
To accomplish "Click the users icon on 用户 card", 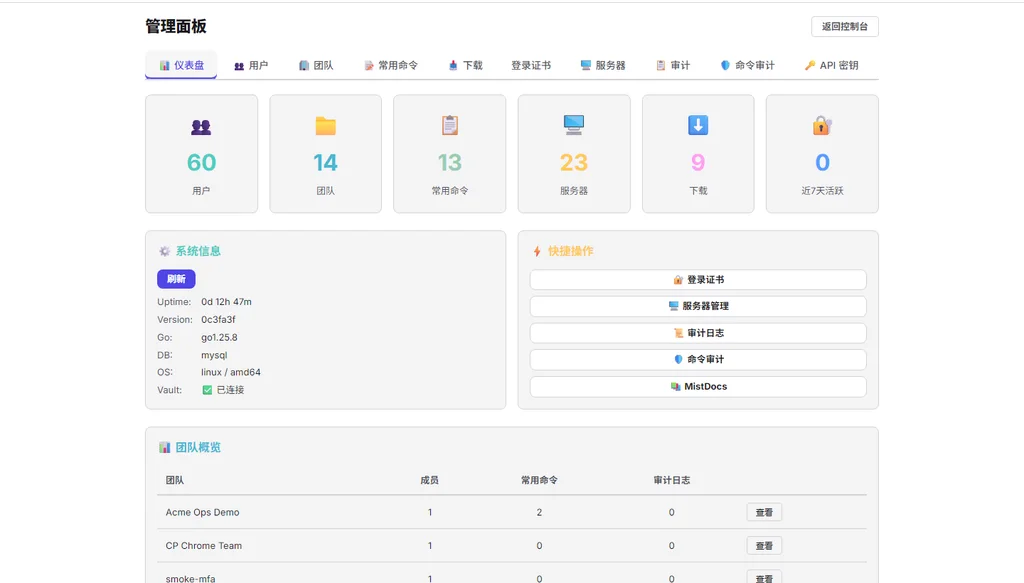I will point(201,127).
